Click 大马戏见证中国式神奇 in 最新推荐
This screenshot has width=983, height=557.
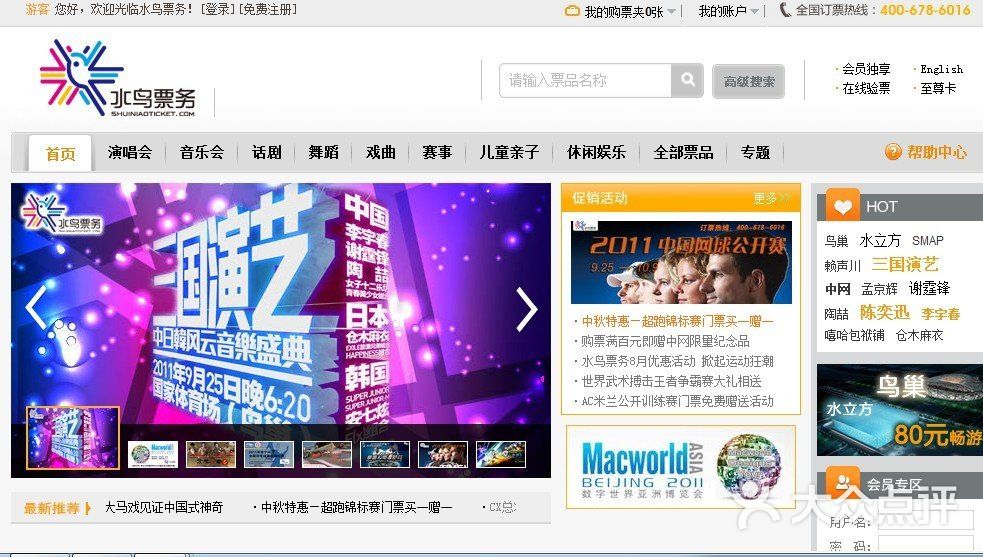[164, 507]
